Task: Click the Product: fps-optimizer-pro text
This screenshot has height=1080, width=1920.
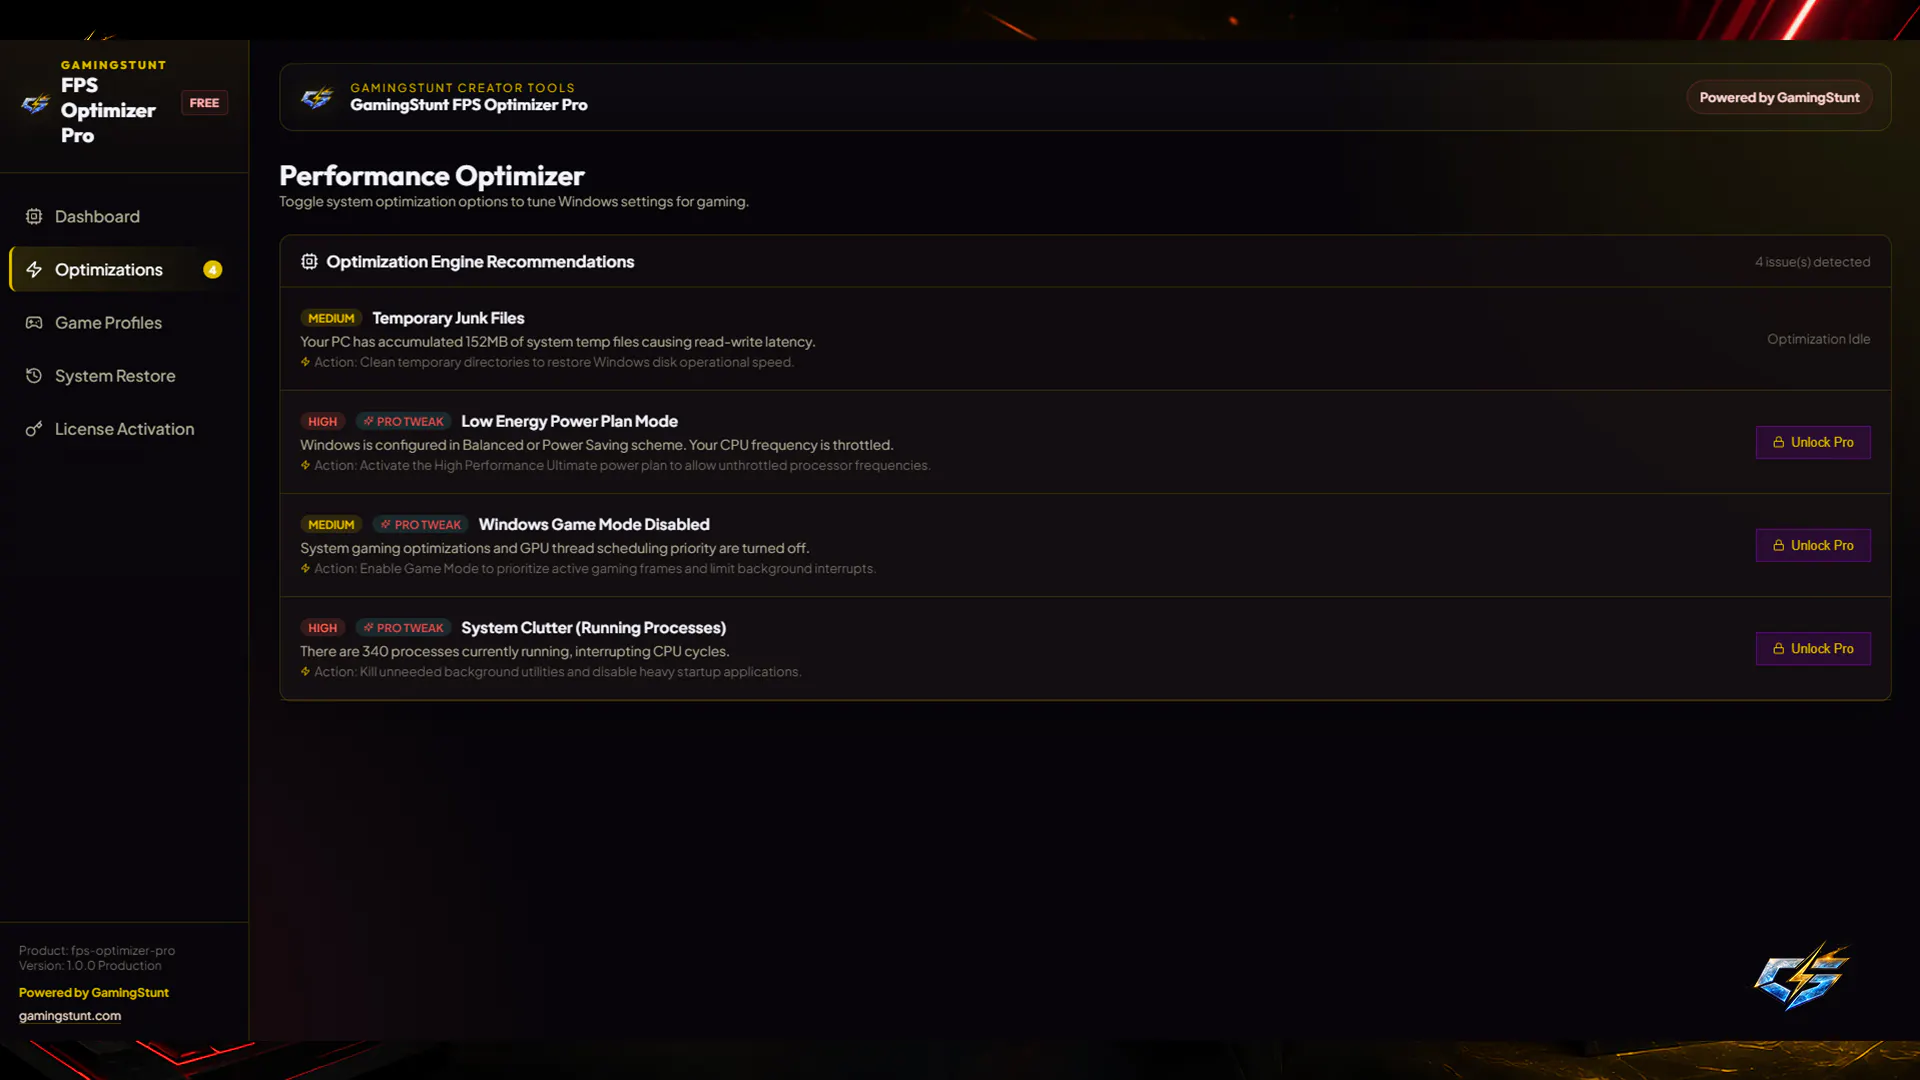Action: 97,950
